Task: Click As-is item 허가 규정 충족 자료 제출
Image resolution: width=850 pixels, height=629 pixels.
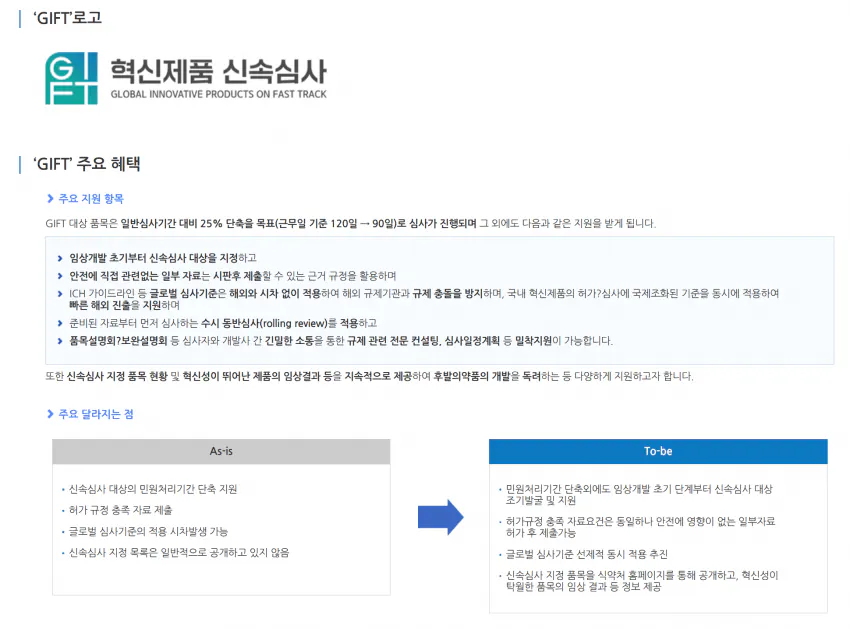Action: [120, 510]
